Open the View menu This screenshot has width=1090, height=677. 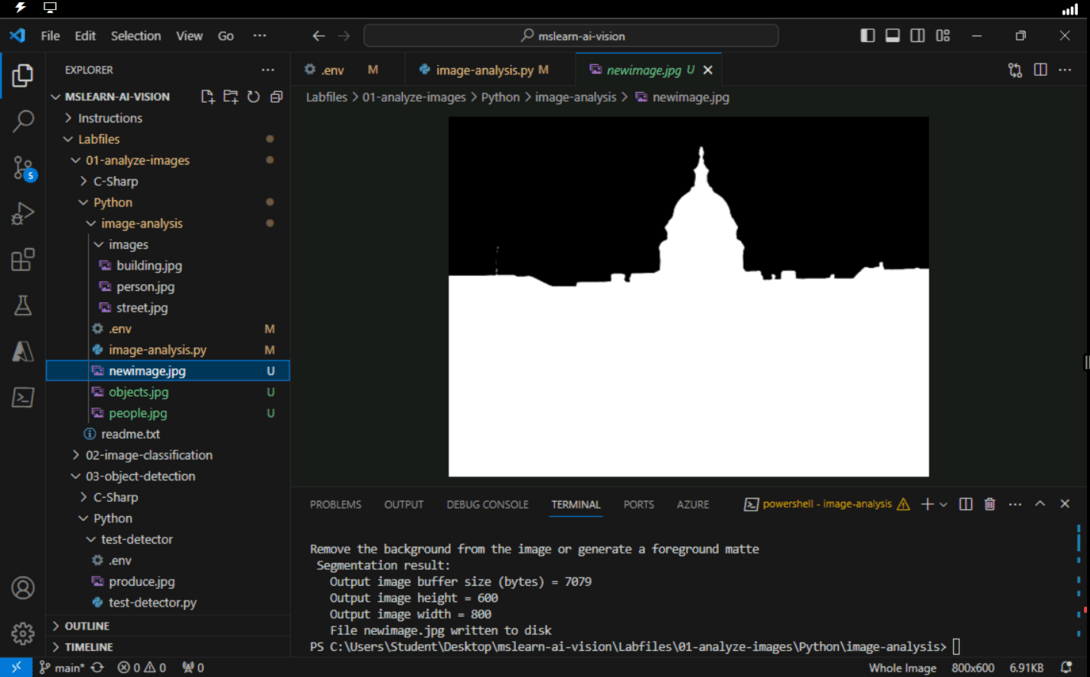point(189,35)
